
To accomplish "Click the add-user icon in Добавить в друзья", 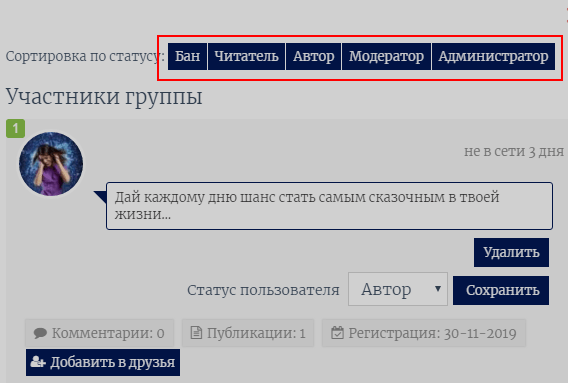I will point(38,362).
